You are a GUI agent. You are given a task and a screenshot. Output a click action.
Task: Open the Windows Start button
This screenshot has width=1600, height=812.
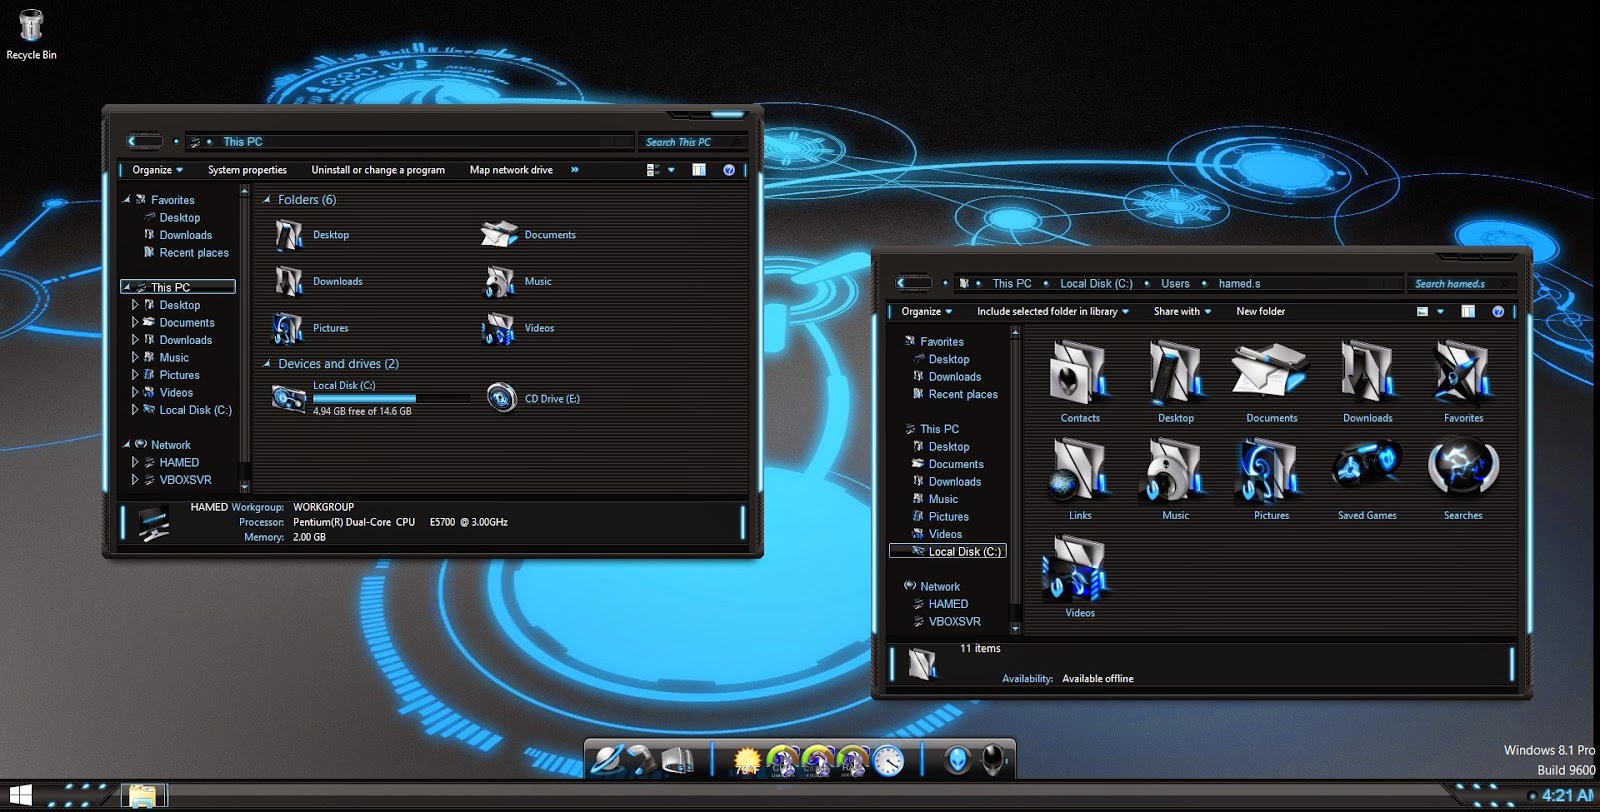(x=21, y=796)
